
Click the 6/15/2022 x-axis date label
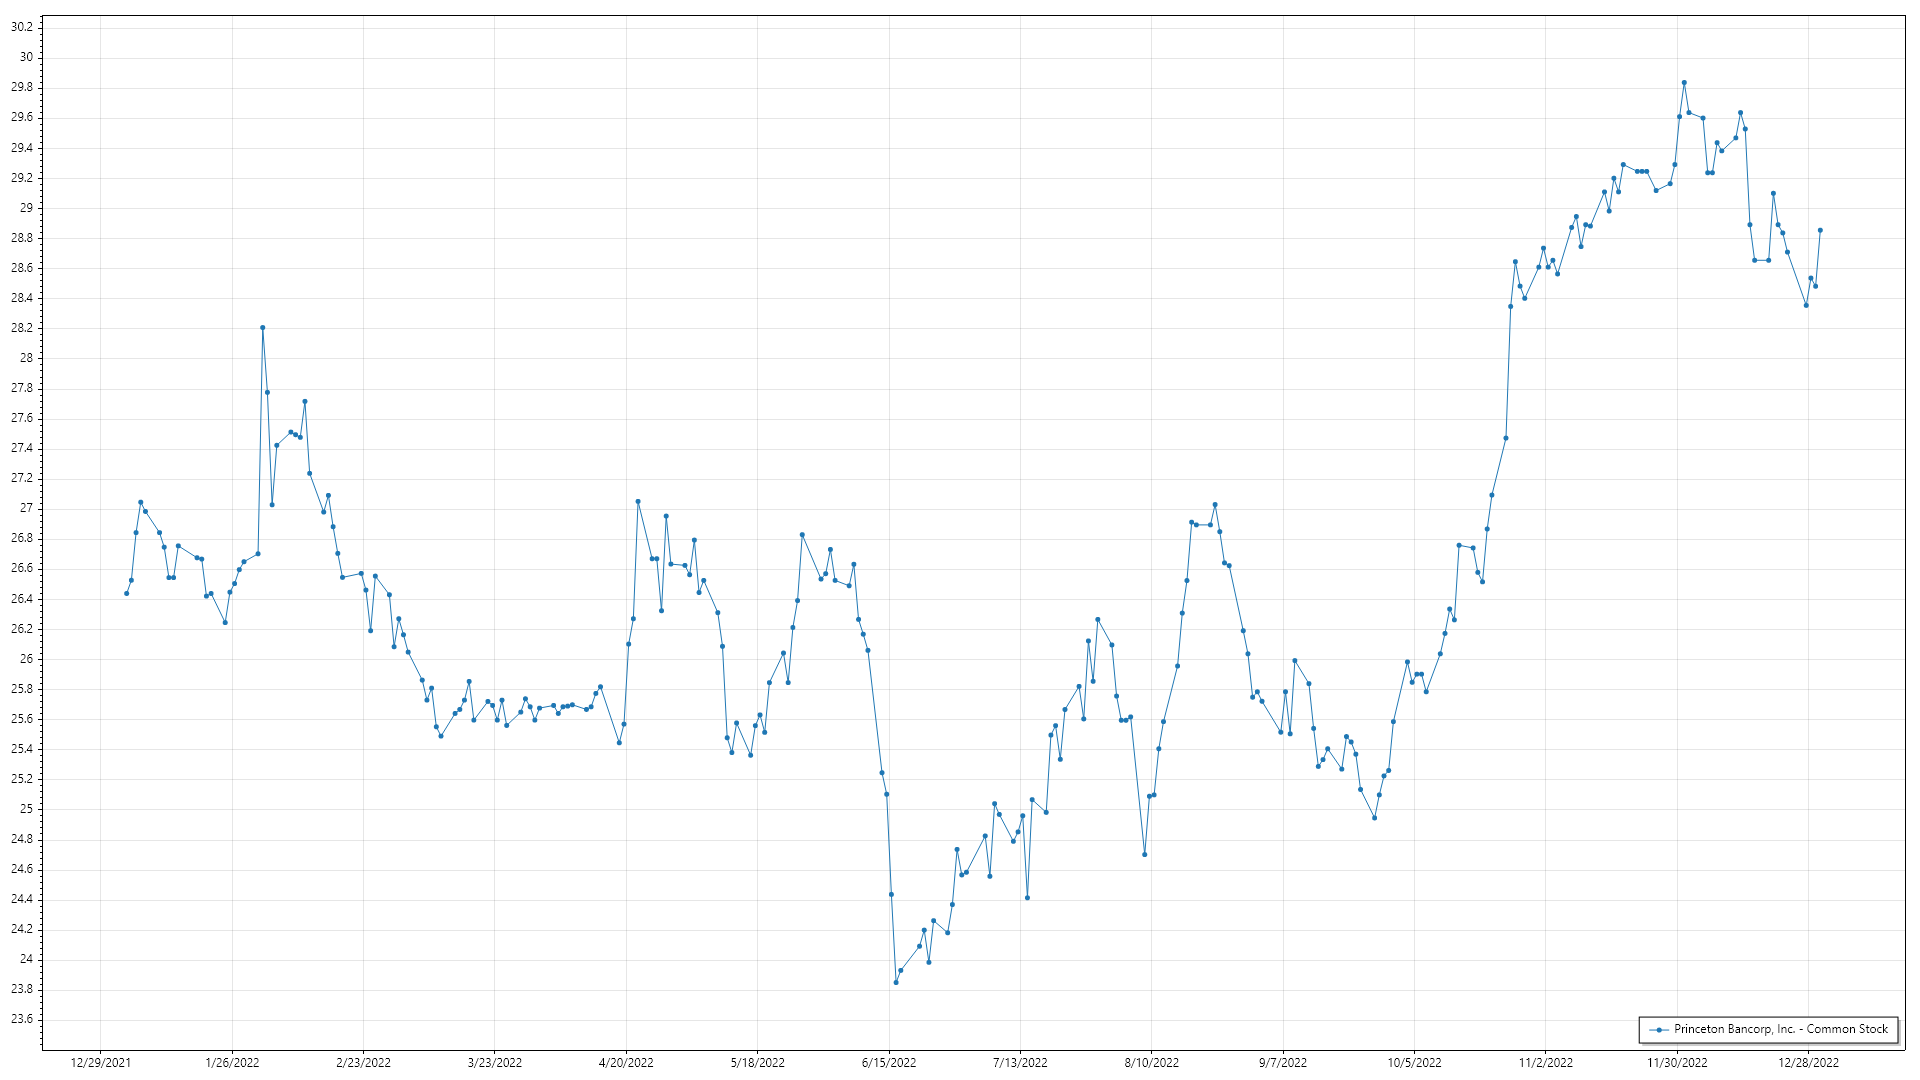(889, 1063)
